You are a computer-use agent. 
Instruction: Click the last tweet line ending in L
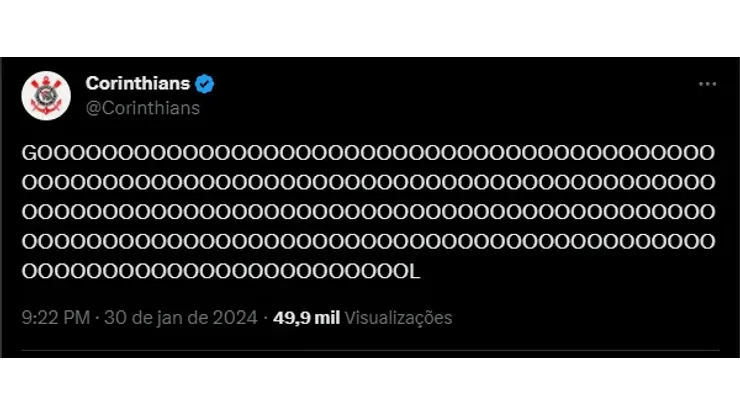pos(220,271)
